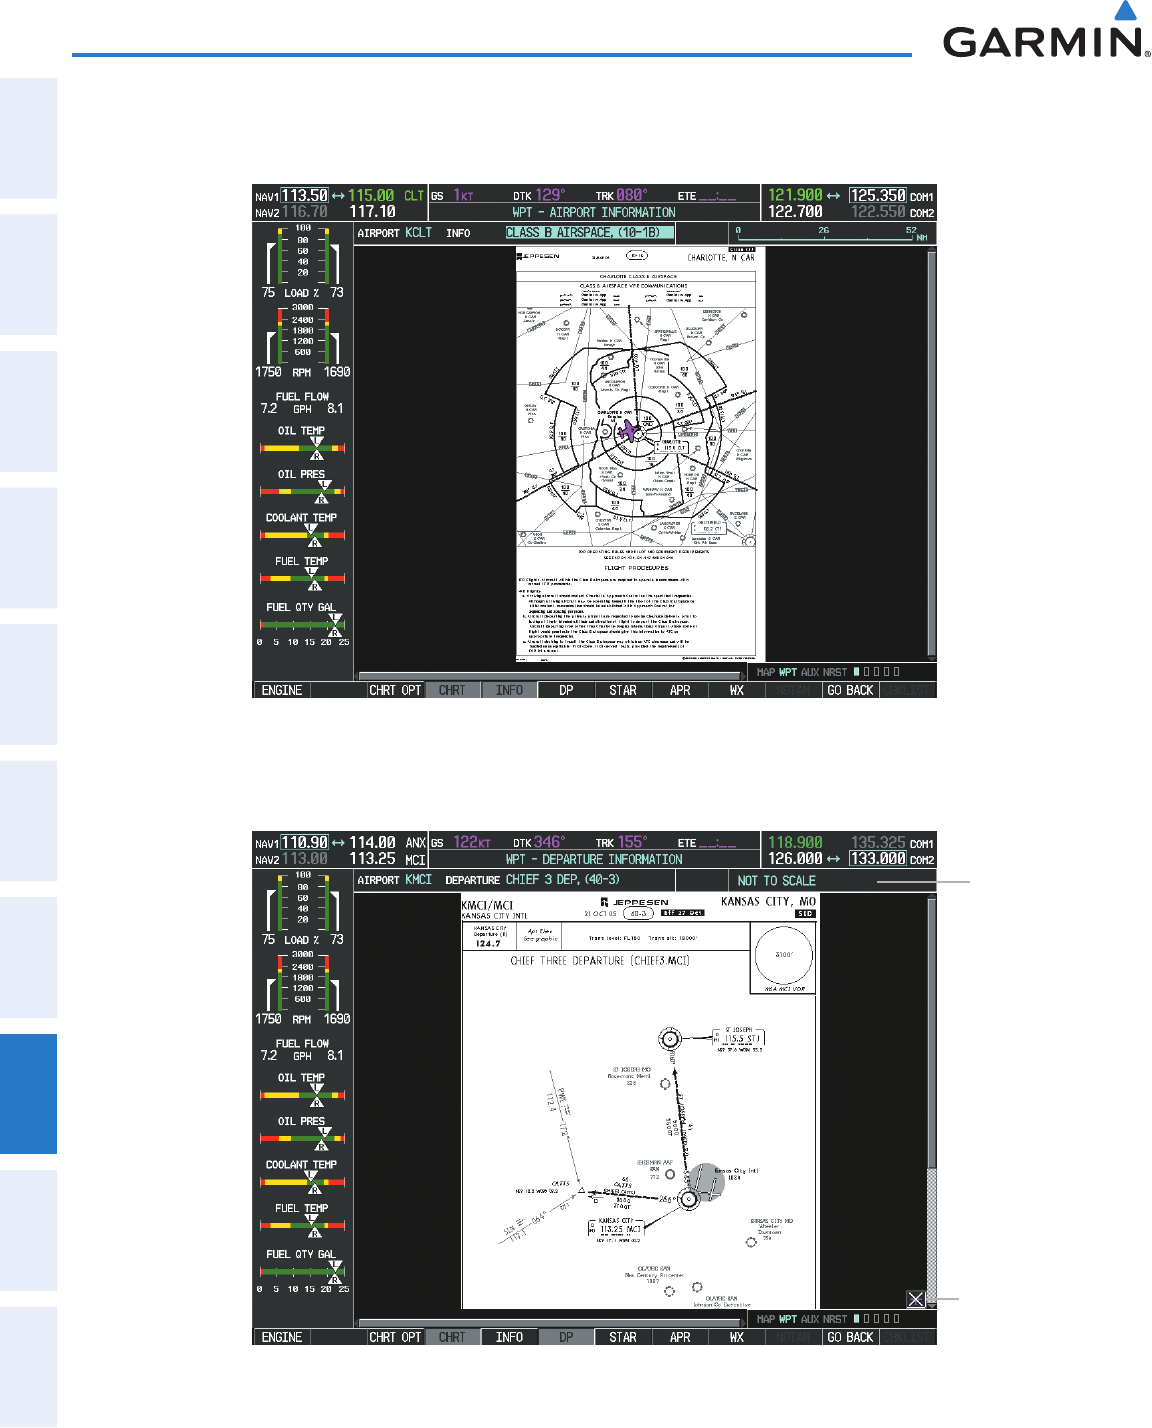Open WX softkey on the KMCI display
Viewport: 1152px width, 1428px height.
(x=737, y=1337)
